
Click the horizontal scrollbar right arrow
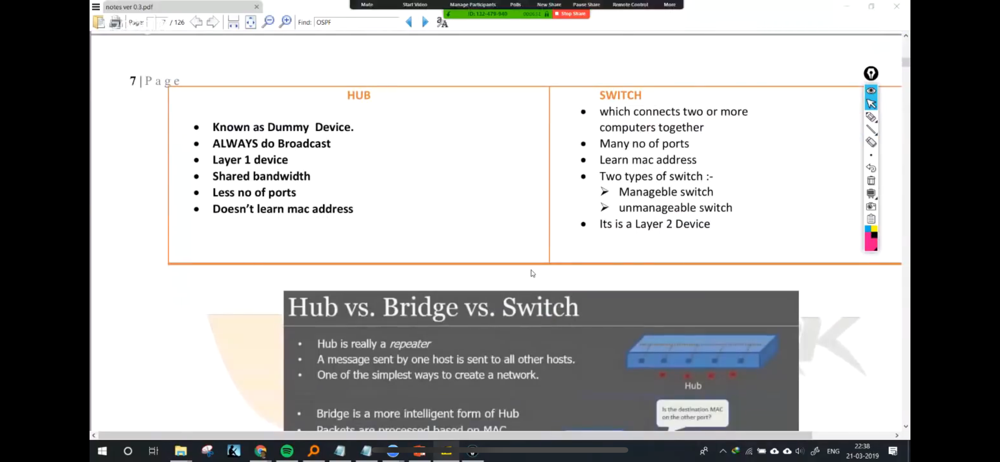point(897,435)
